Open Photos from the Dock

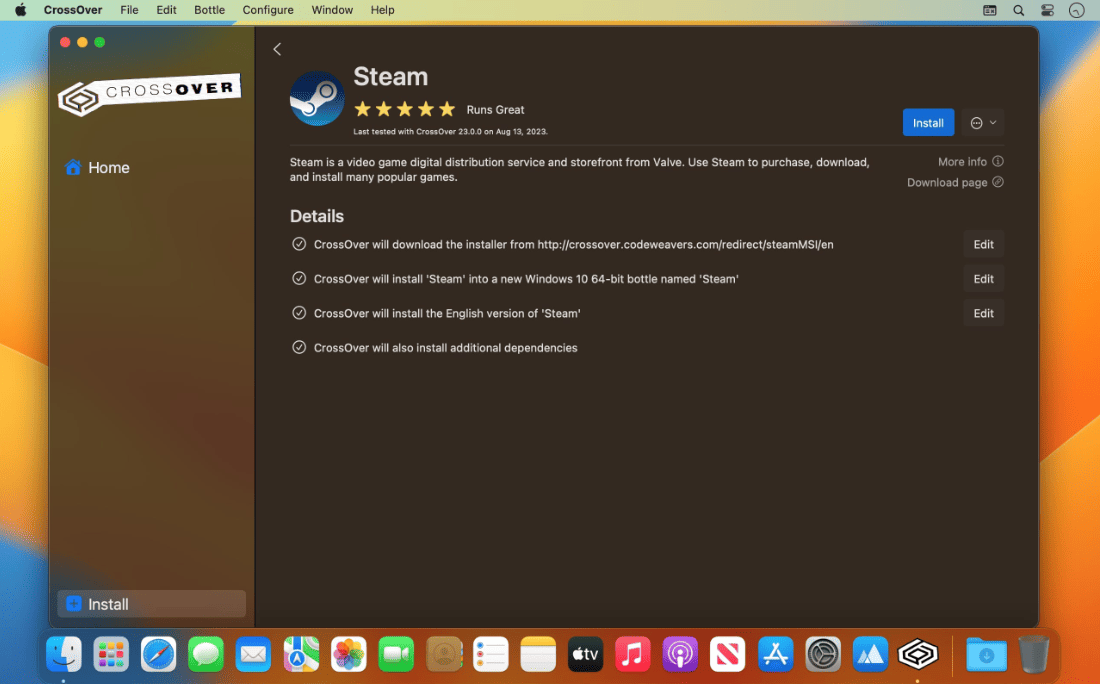(x=348, y=655)
